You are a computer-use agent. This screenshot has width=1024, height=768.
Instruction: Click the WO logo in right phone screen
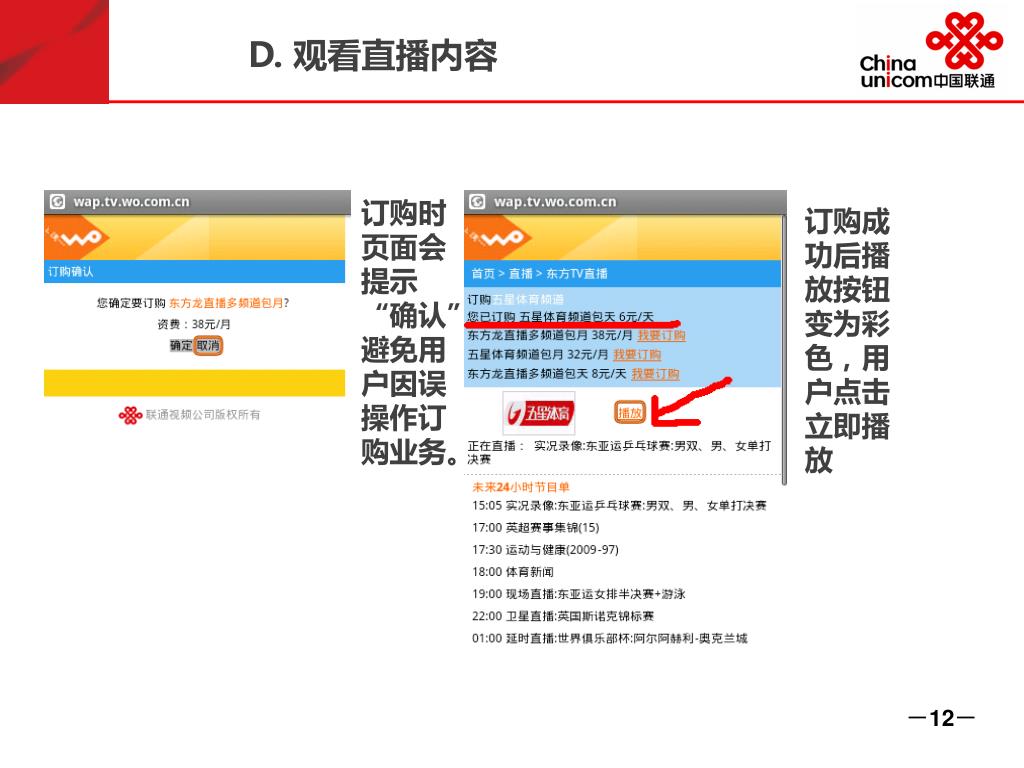pyautogui.click(x=498, y=238)
